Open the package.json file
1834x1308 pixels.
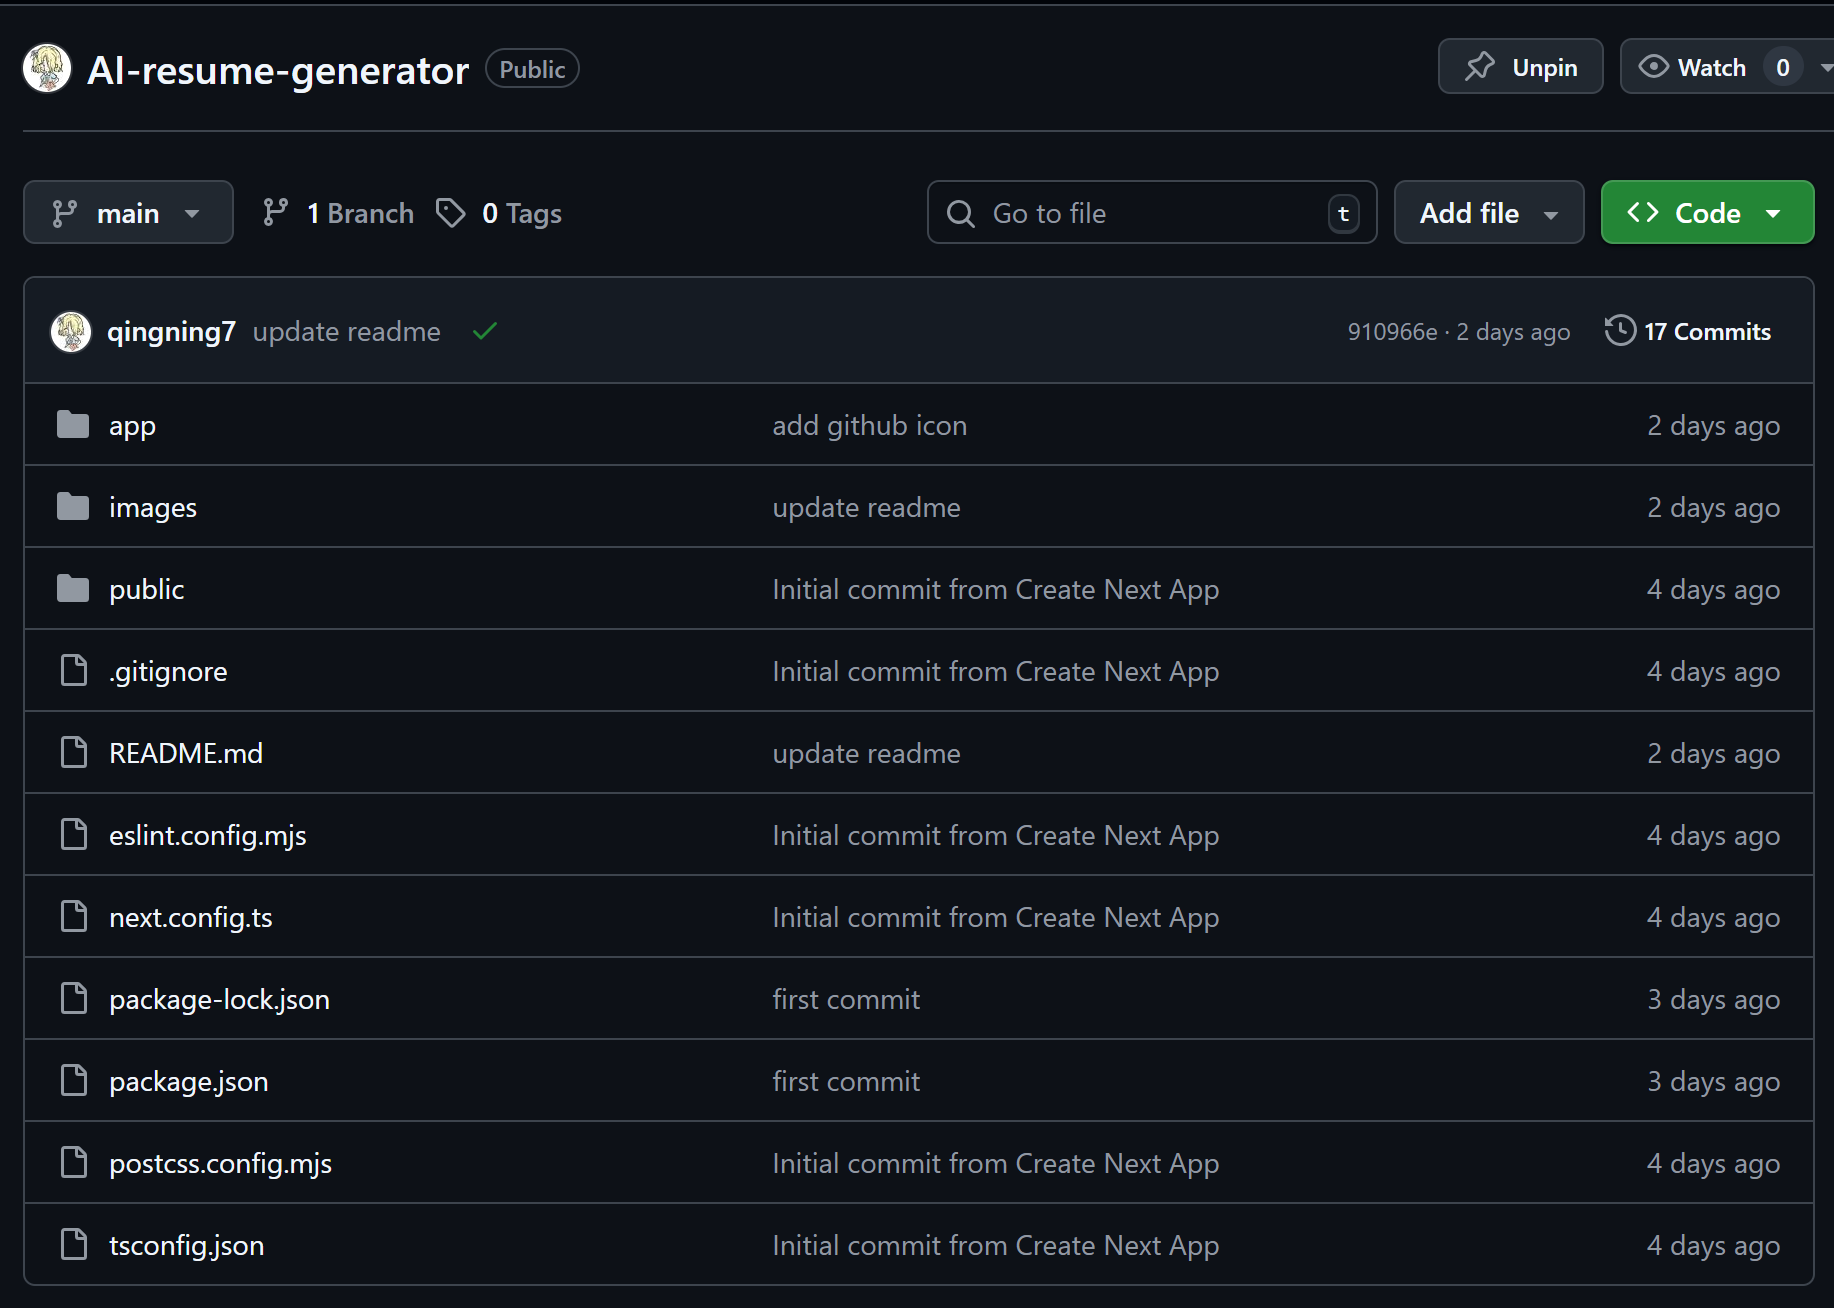pyautogui.click(x=189, y=1081)
